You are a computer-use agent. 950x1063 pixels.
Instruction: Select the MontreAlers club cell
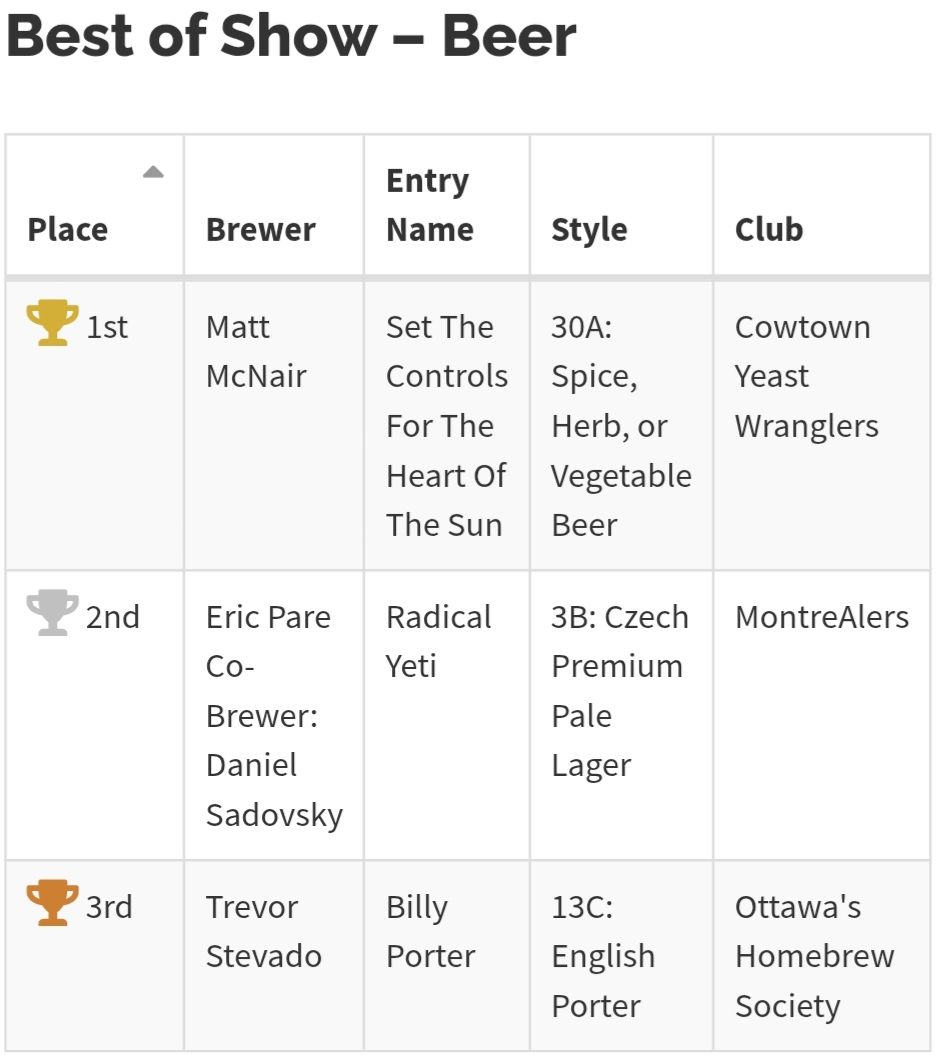[822, 617]
